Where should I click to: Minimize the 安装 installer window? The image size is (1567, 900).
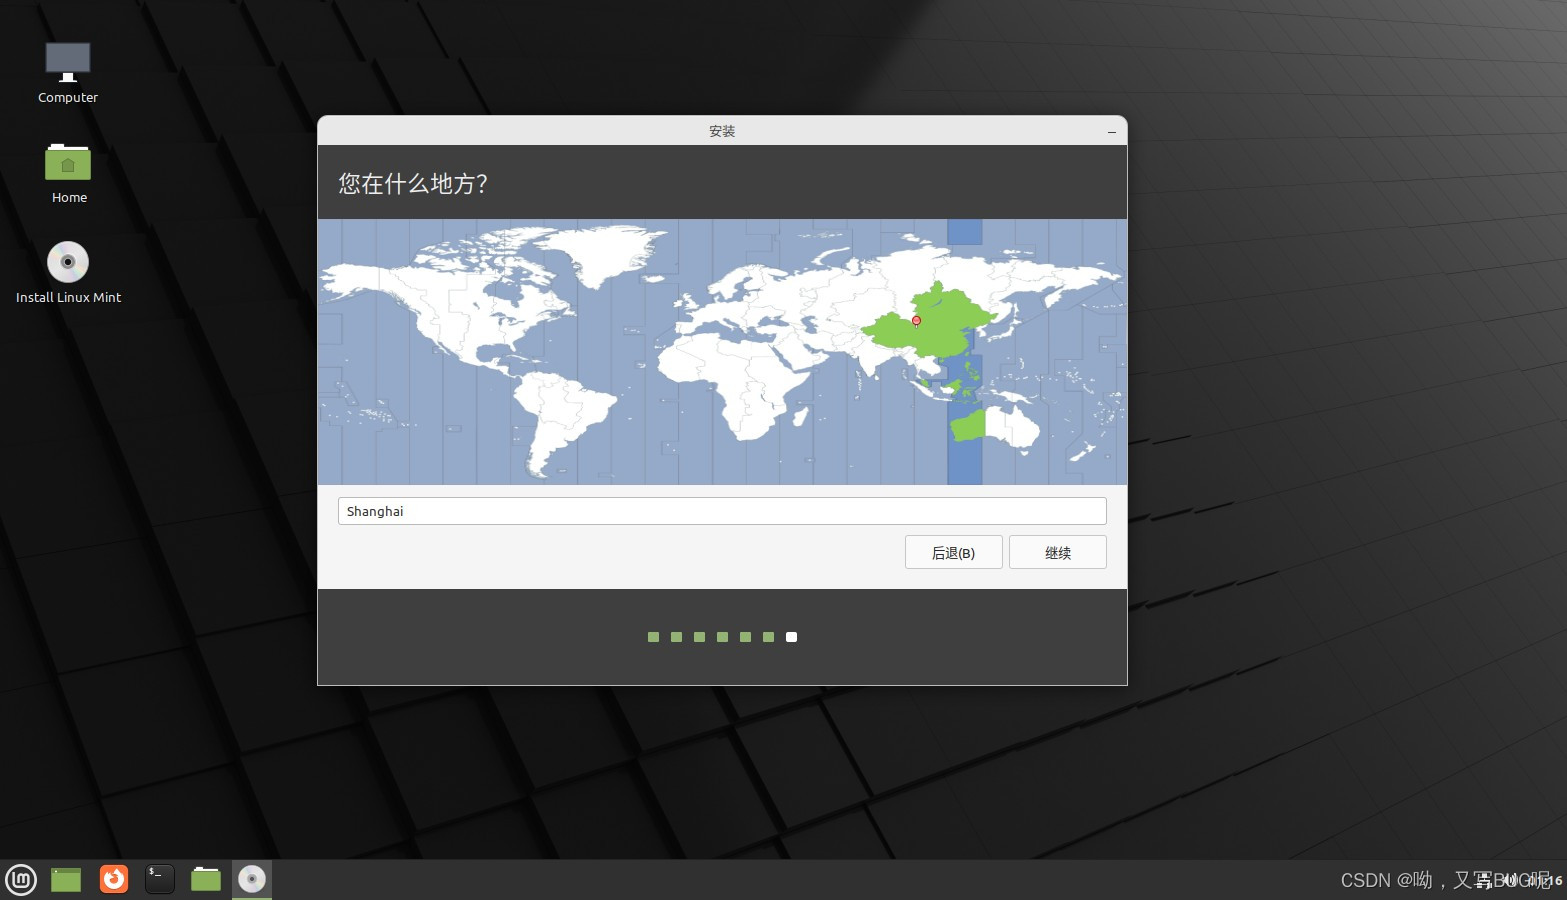pos(1112,132)
